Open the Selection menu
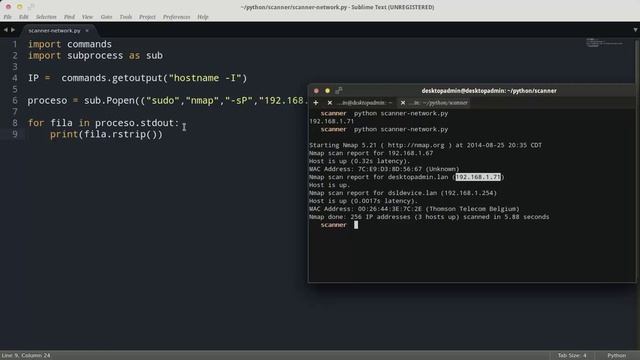This screenshot has height=360, width=640. tap(46, 17)
